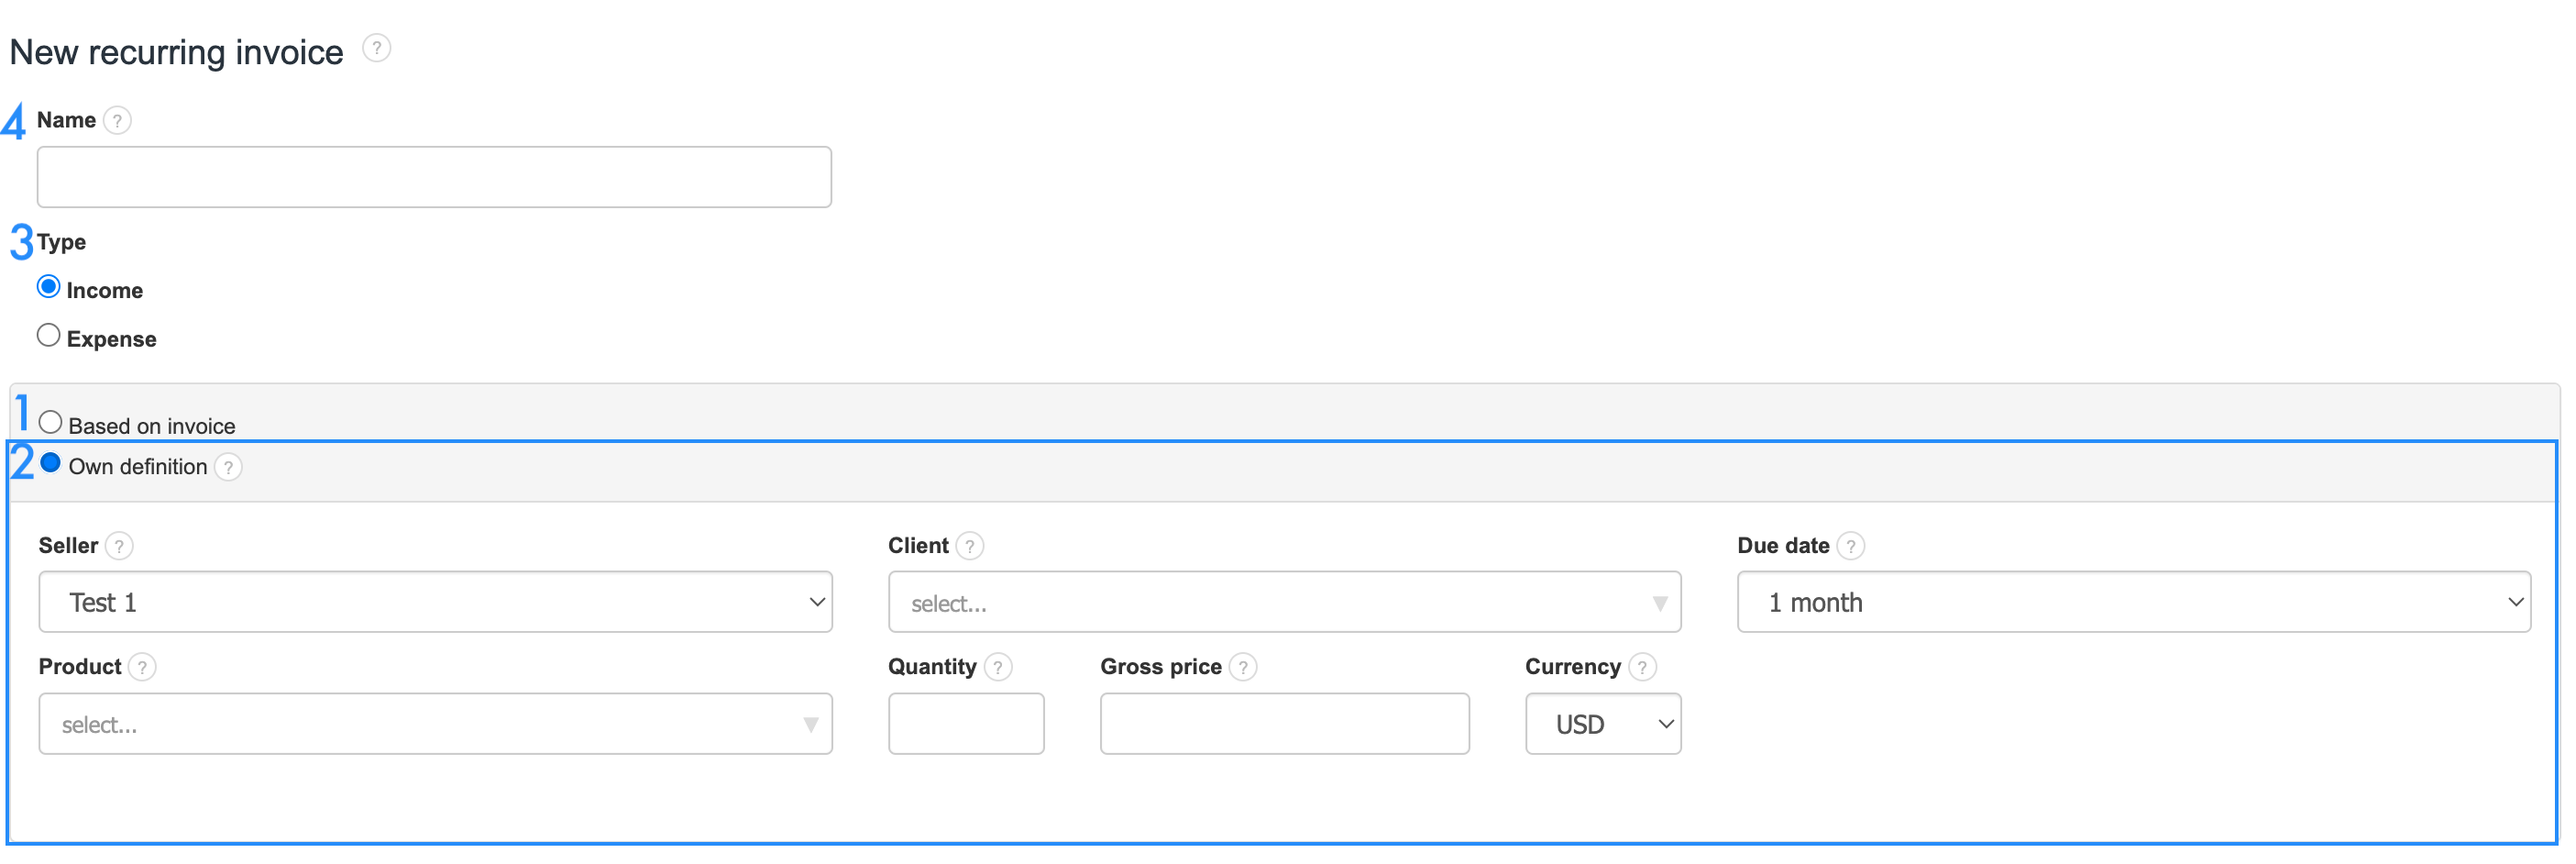Show help for the Client field
The width and height of the screenshot is (2576, 864).
point(969,546)
